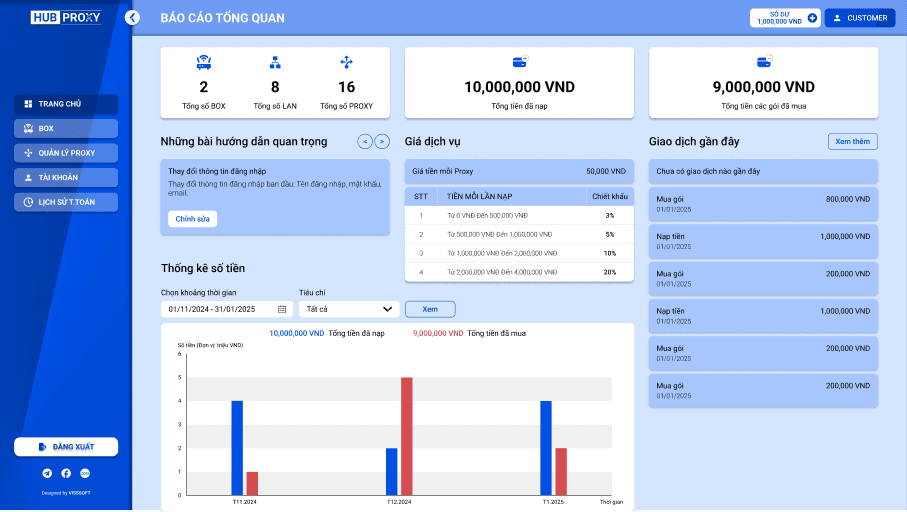Click the Chỉnh sửa button

coord(193,219)
